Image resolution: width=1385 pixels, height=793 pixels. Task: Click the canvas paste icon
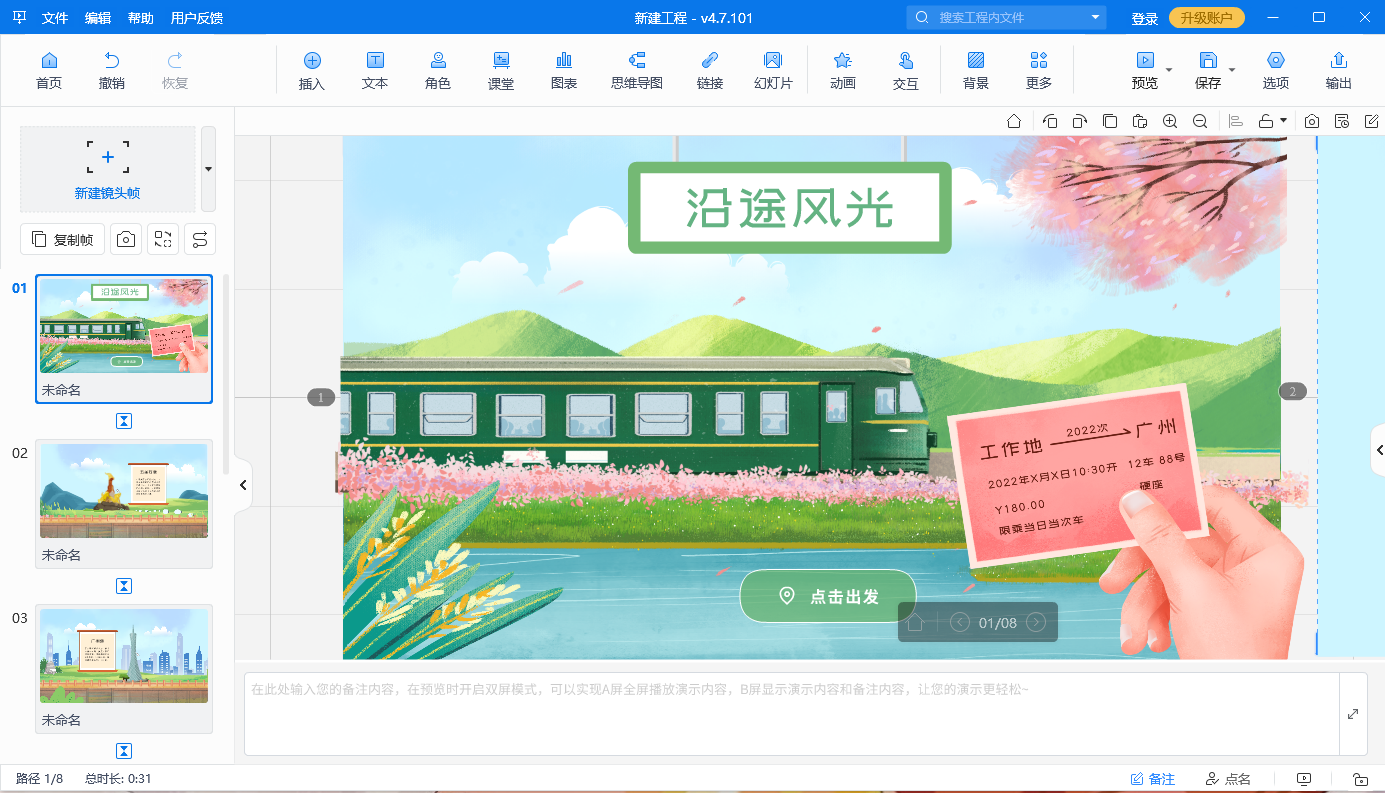pos(1140,121)
